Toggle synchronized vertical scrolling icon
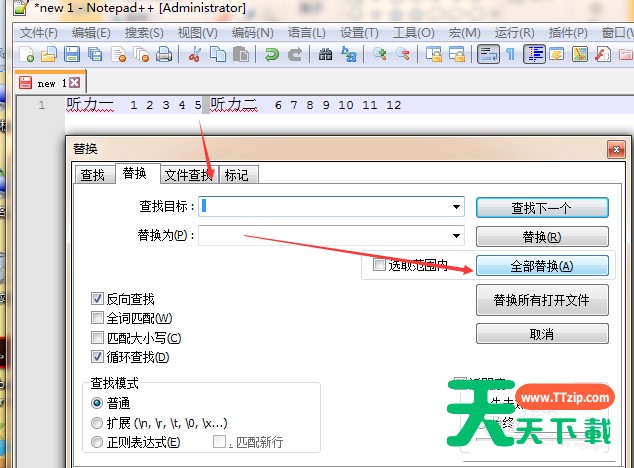Screen dimensions: 634x468 tap(433, 54)
